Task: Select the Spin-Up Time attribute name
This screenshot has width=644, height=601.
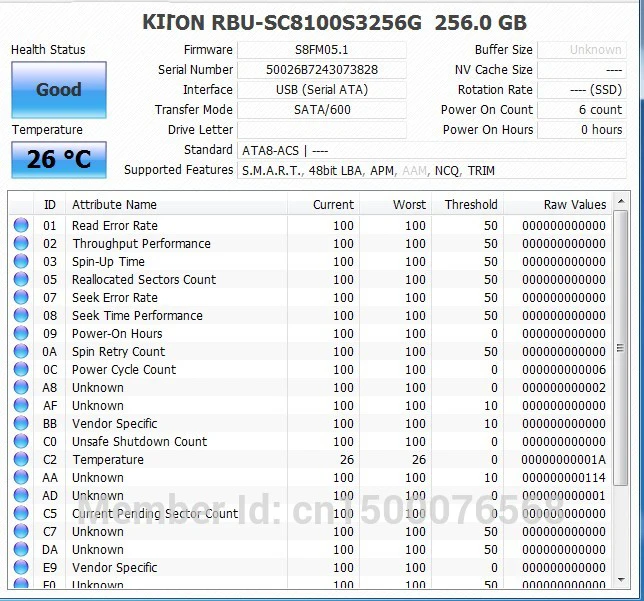Action: pyautogui.click(x=108, y=262)
